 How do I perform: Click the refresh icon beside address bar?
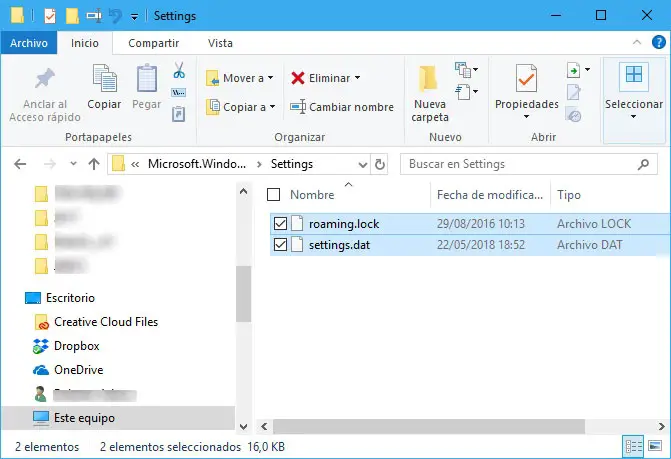point(380,164)
